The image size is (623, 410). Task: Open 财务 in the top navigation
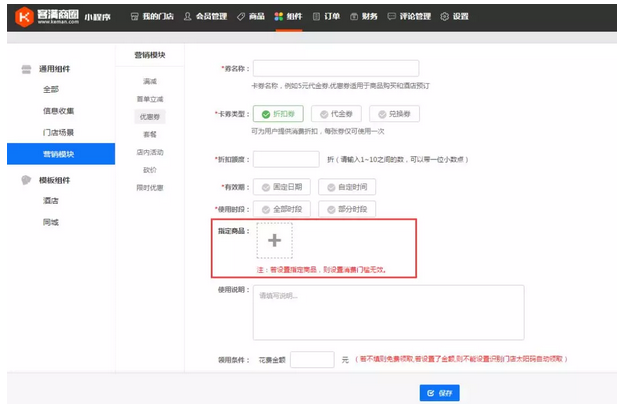(364, 16)
